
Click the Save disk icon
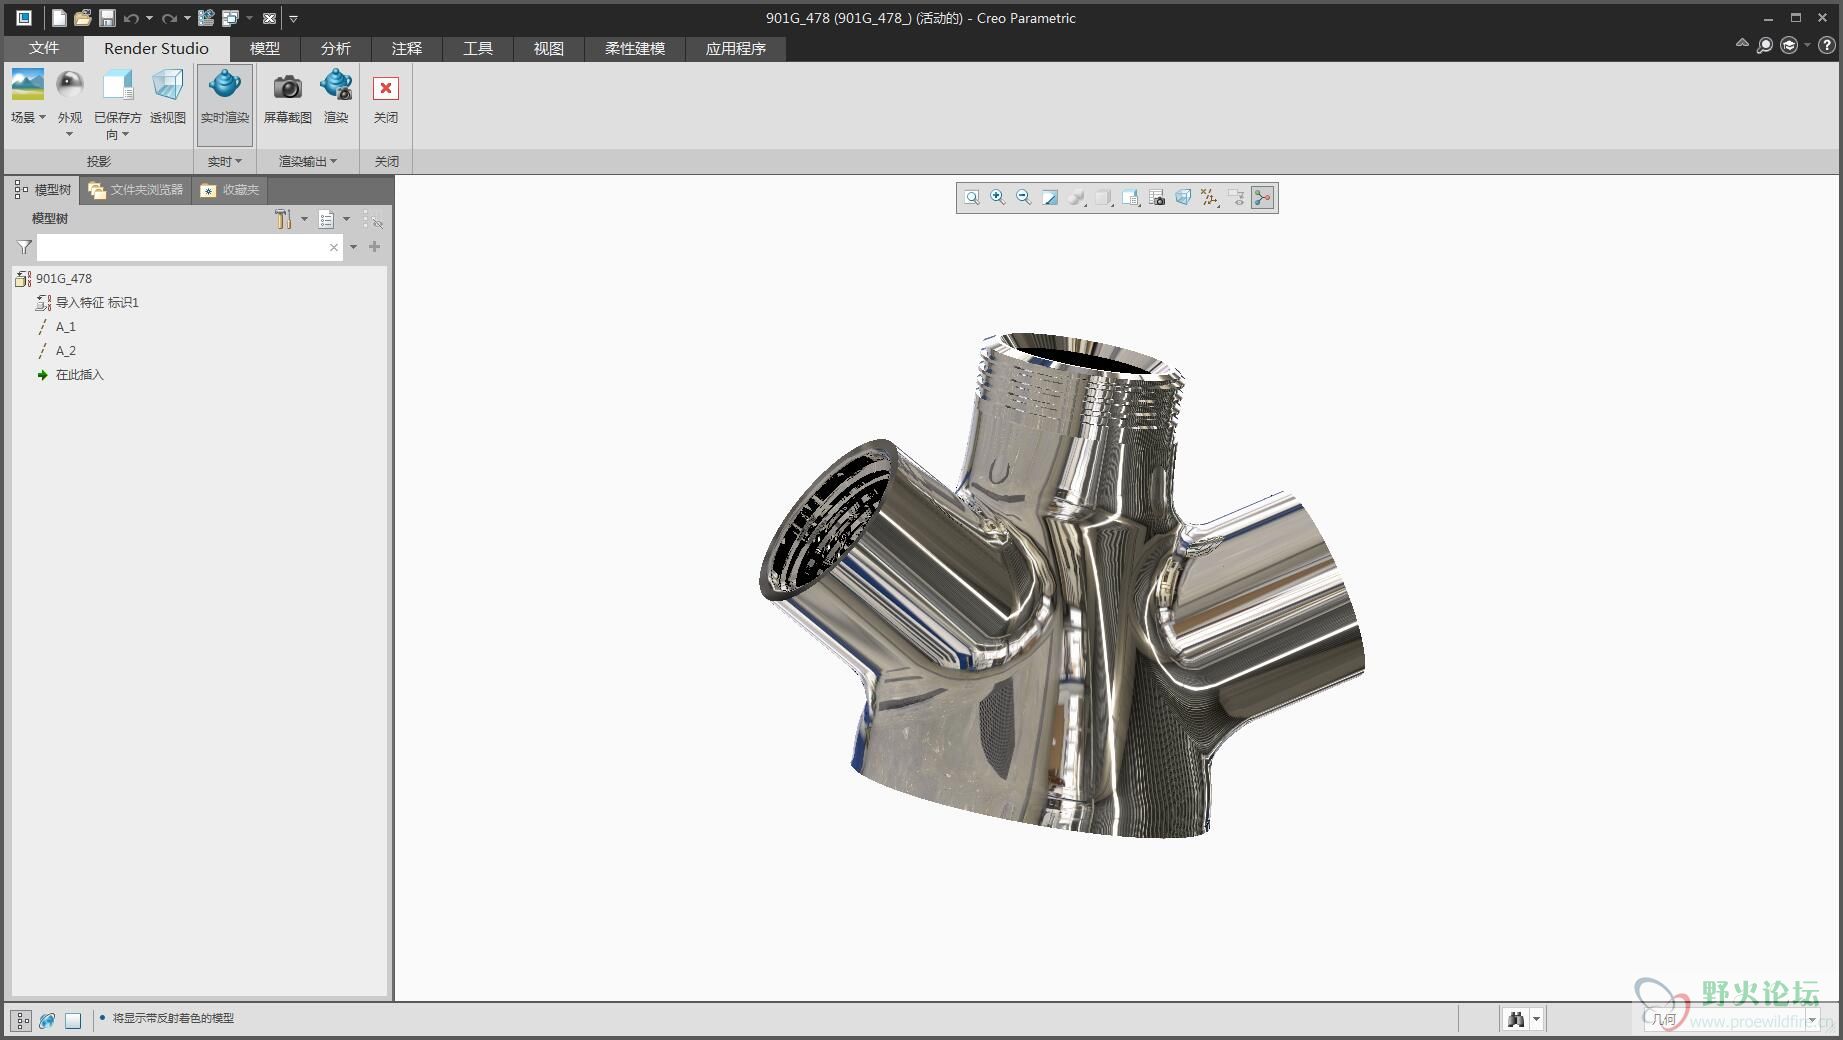coord(107,18)
